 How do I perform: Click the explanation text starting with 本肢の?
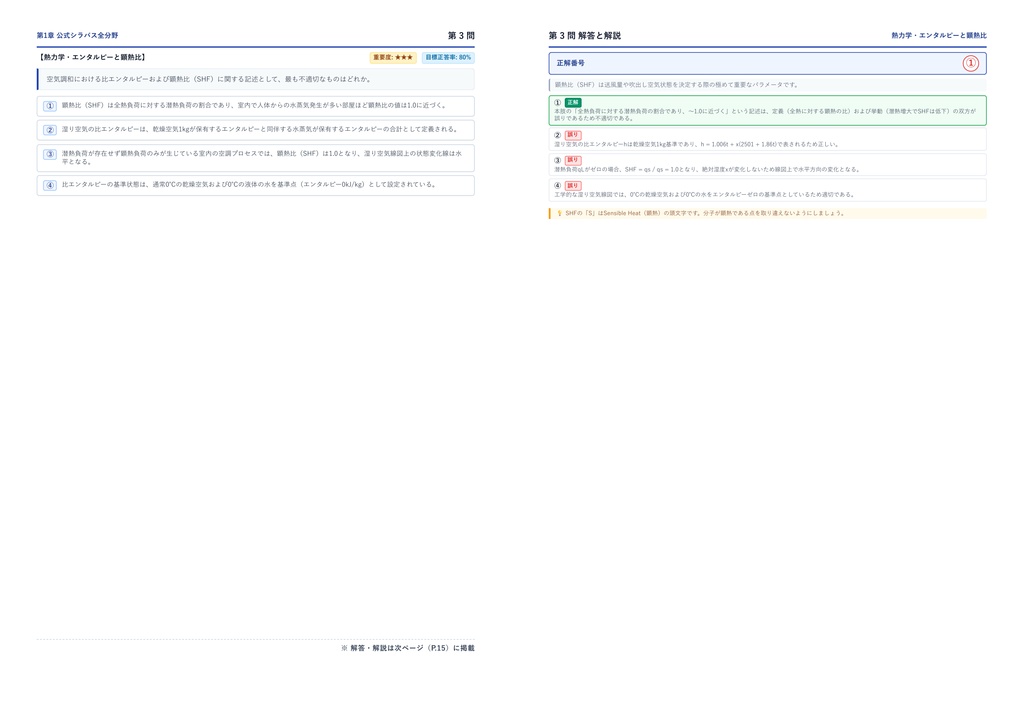click(765, 115)
